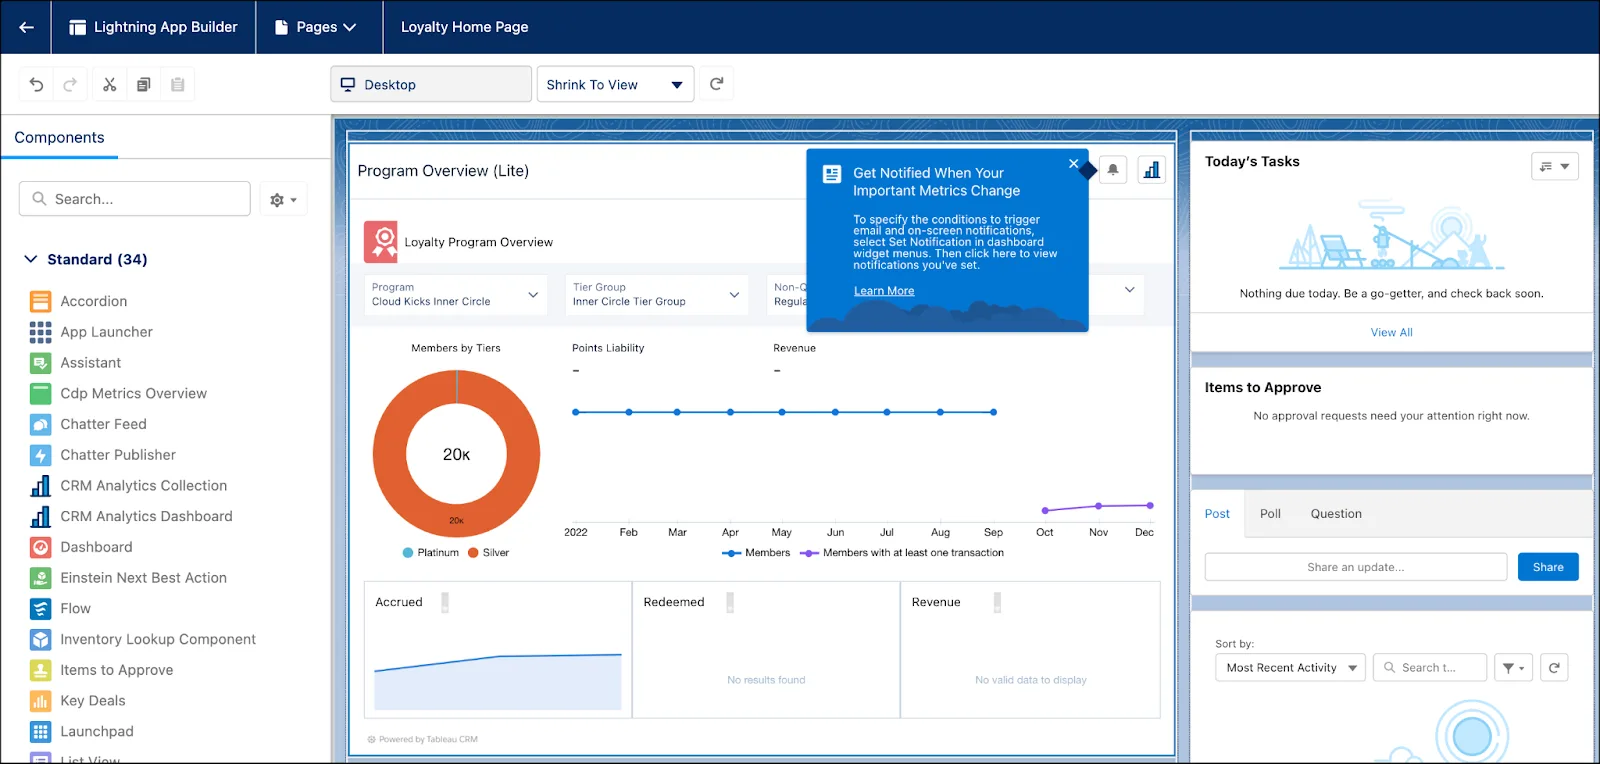Open the Tier Group filter dropdown
1600x764 pixels.
click(x=656, y=295)
